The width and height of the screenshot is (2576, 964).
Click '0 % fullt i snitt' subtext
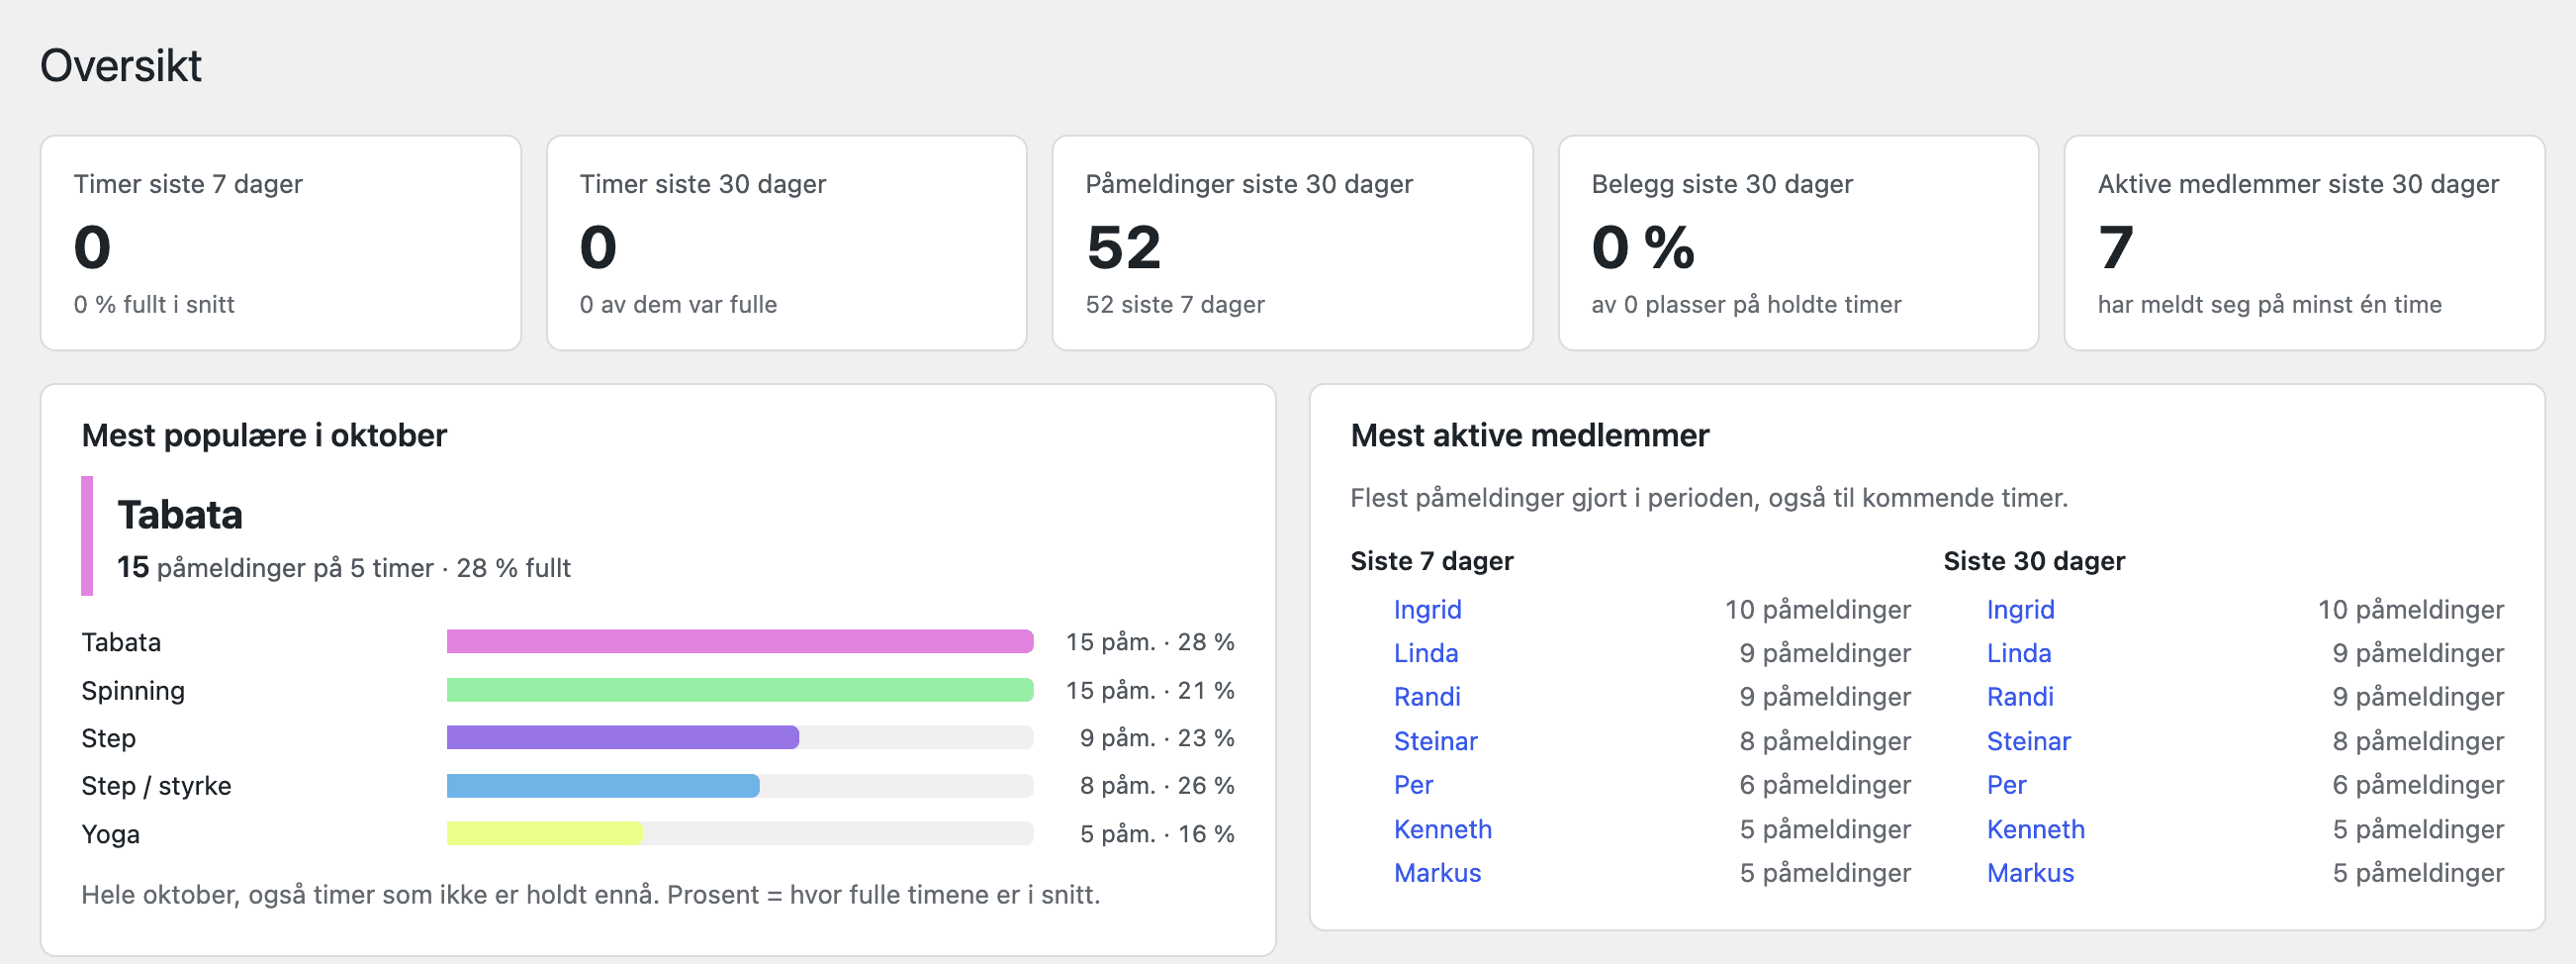click(x=154, y=305)
